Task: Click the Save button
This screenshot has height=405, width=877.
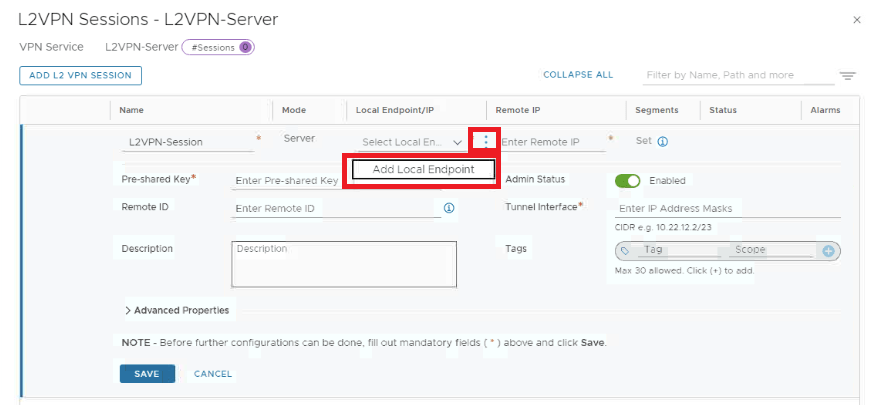Action: point(147,374)
